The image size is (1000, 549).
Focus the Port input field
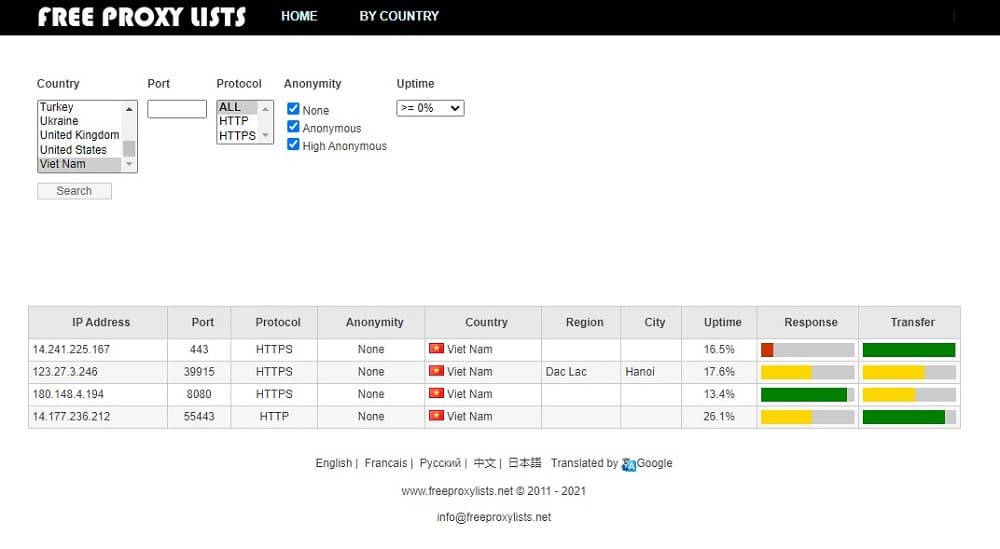point(177,109)
